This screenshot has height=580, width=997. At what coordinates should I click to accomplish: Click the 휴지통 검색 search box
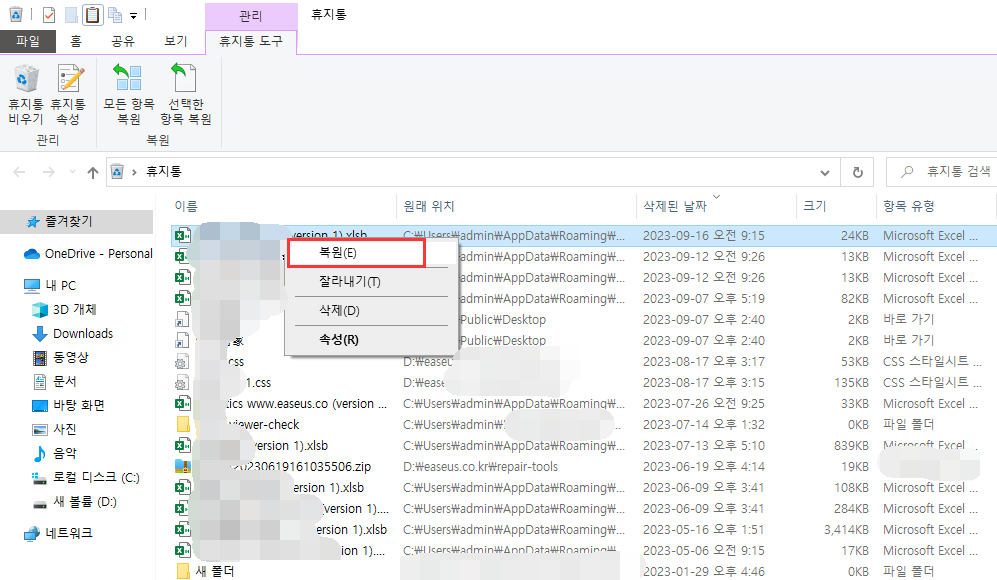point(945,170)
